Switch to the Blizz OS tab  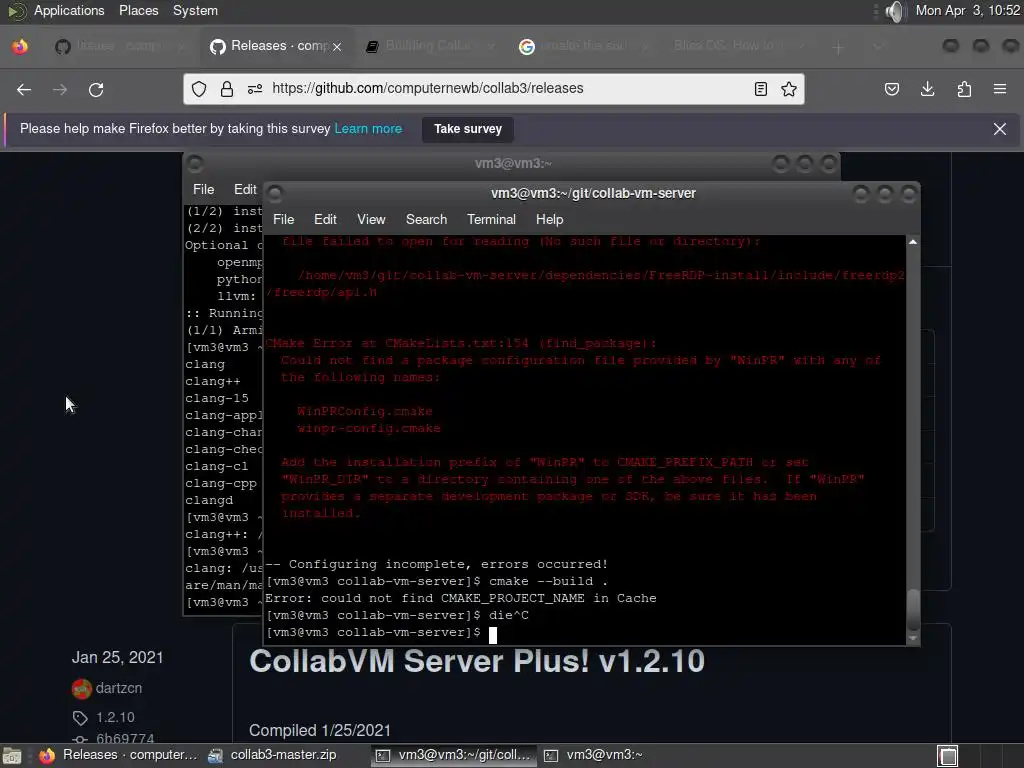[737, 46]
